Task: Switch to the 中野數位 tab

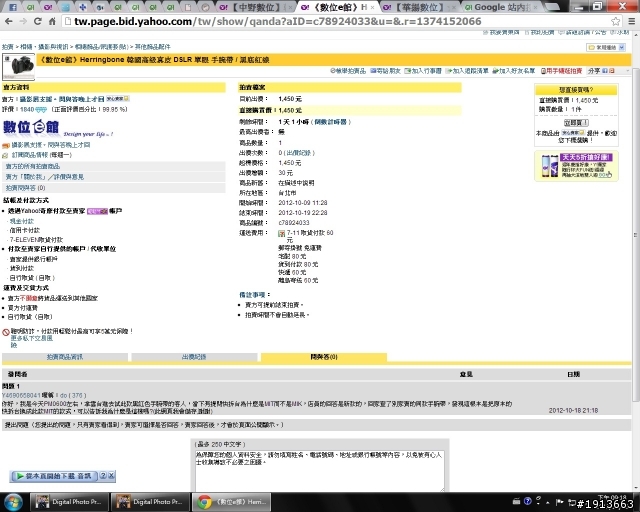Action: pos(254,7)
